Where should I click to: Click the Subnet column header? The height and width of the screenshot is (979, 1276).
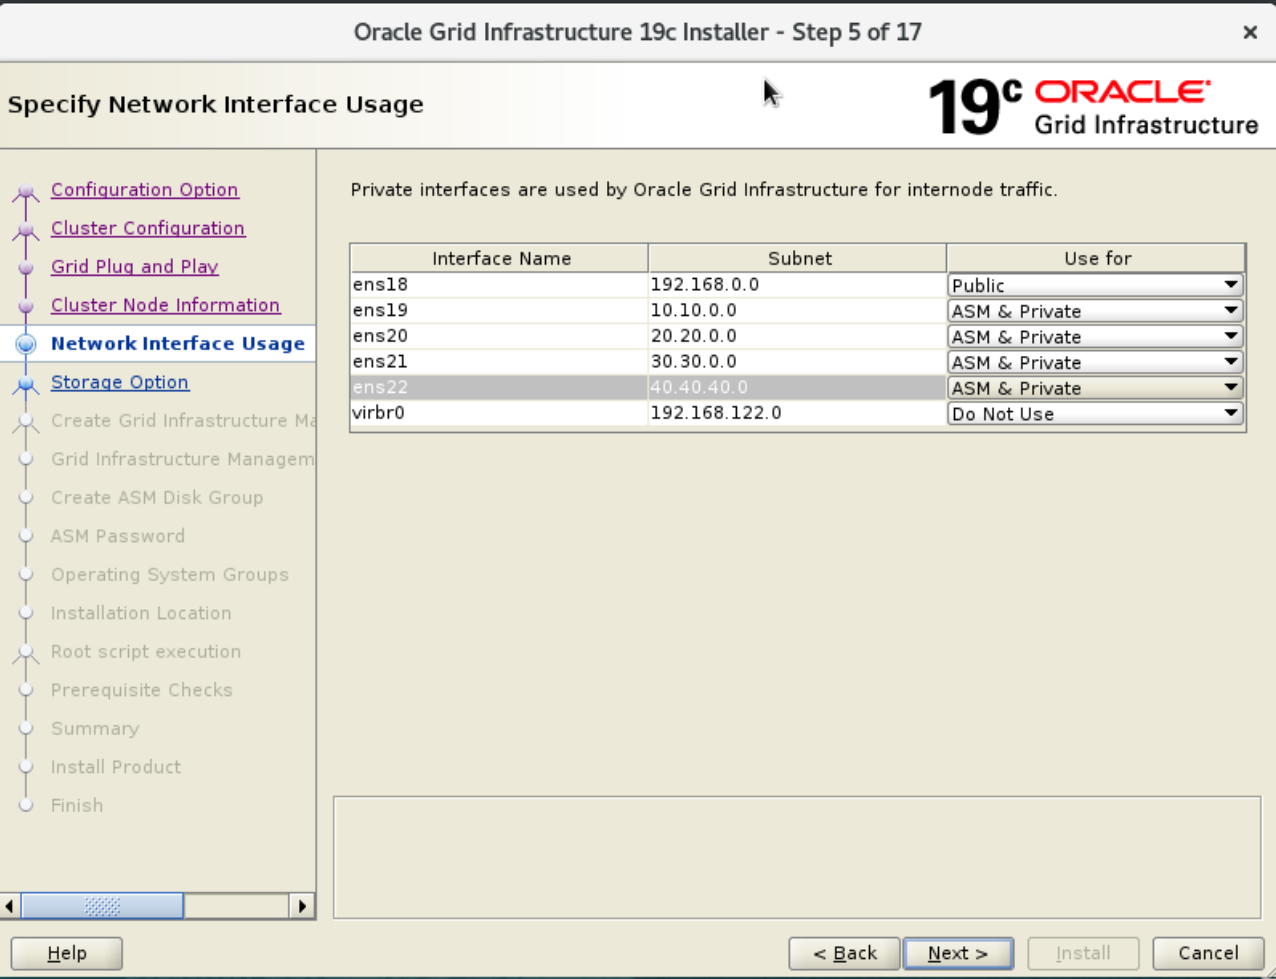[x=798, y=258]
